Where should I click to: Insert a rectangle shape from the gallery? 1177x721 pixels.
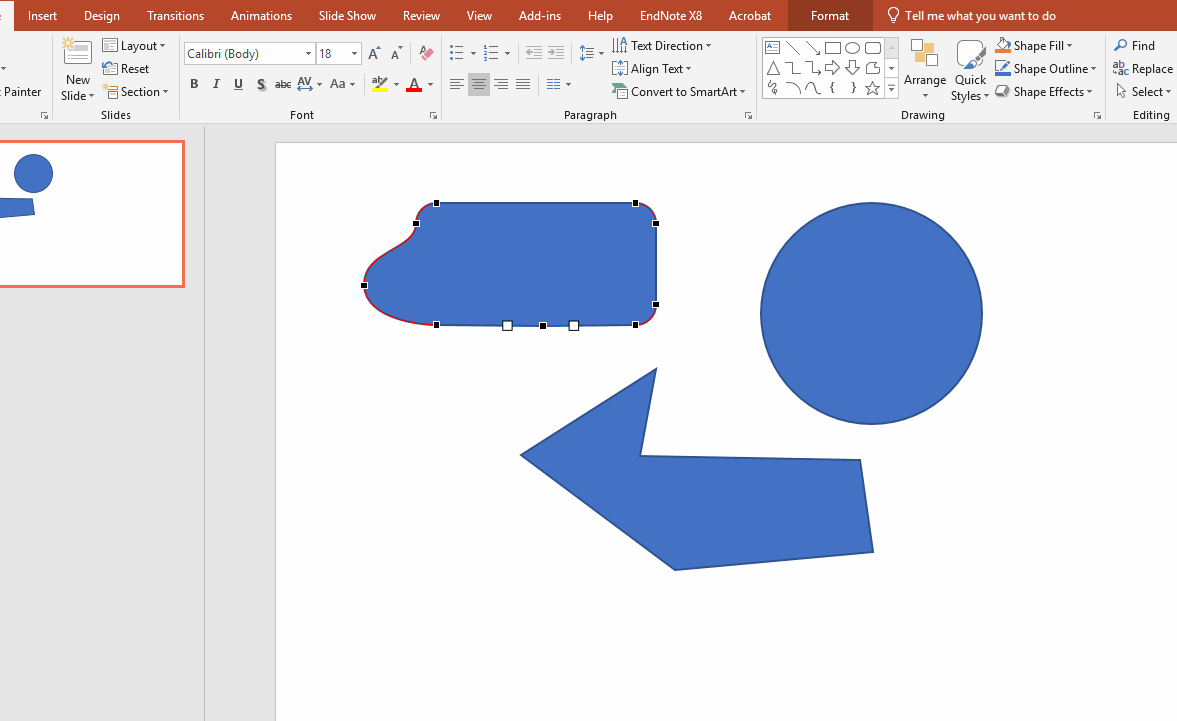point(832,47)
